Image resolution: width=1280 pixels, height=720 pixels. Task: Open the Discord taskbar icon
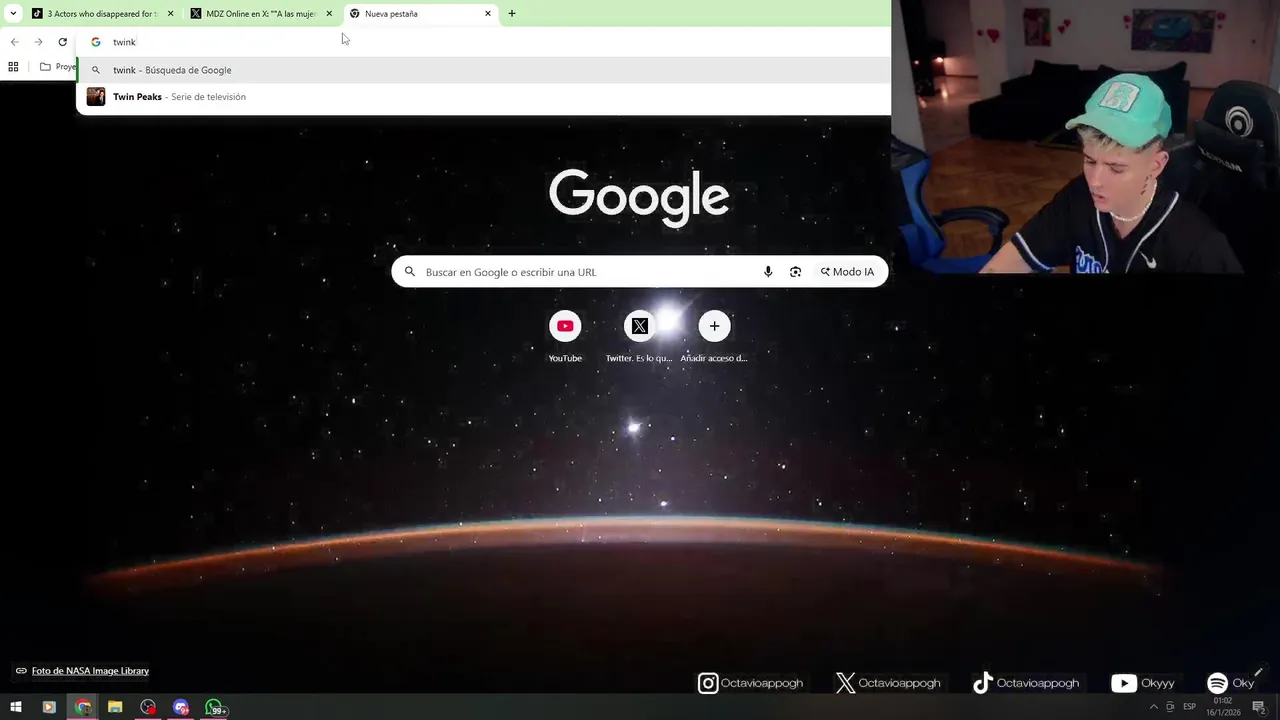(181, 708)
